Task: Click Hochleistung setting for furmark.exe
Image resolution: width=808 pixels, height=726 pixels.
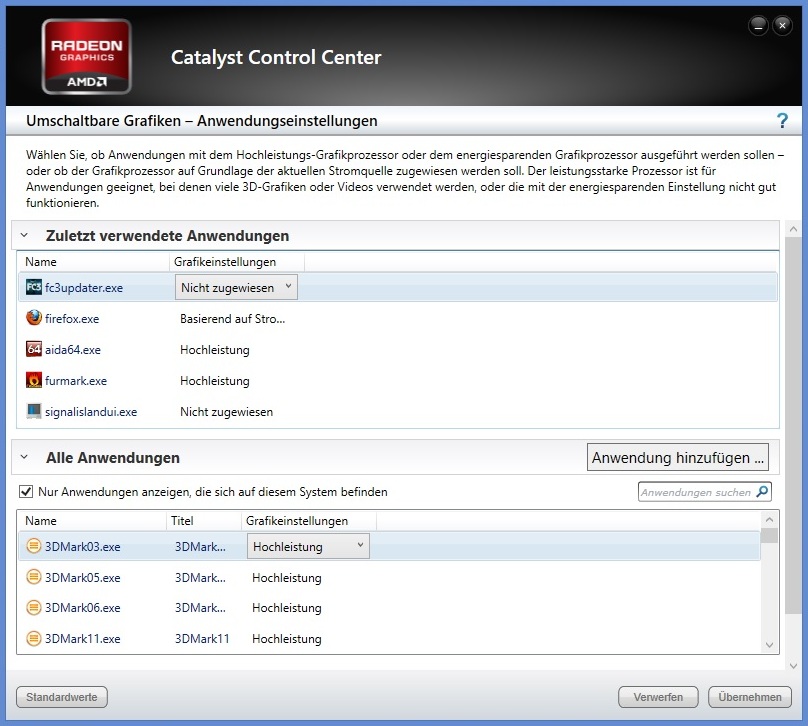Action: [x=214, y=381]
